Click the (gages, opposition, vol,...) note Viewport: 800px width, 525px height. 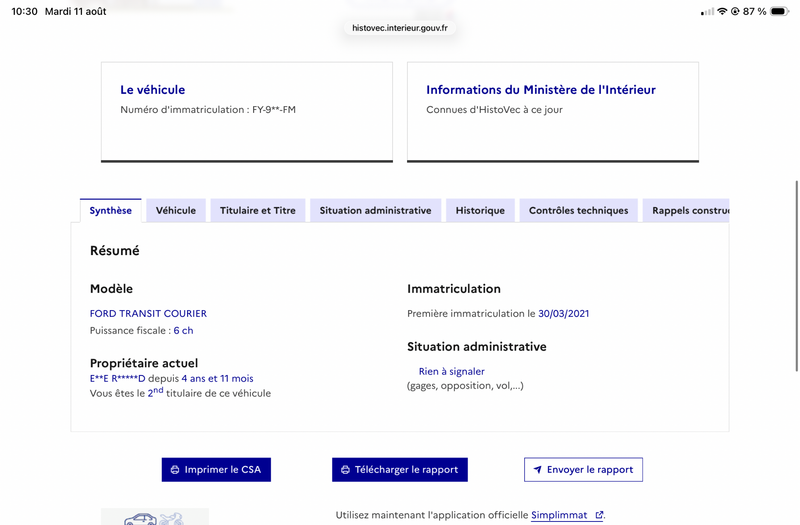[x=465, y=386]
